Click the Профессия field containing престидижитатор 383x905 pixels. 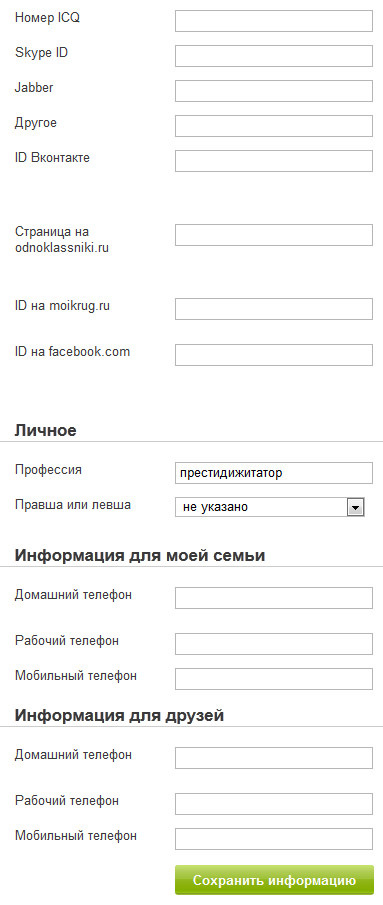tap(274, 473)
